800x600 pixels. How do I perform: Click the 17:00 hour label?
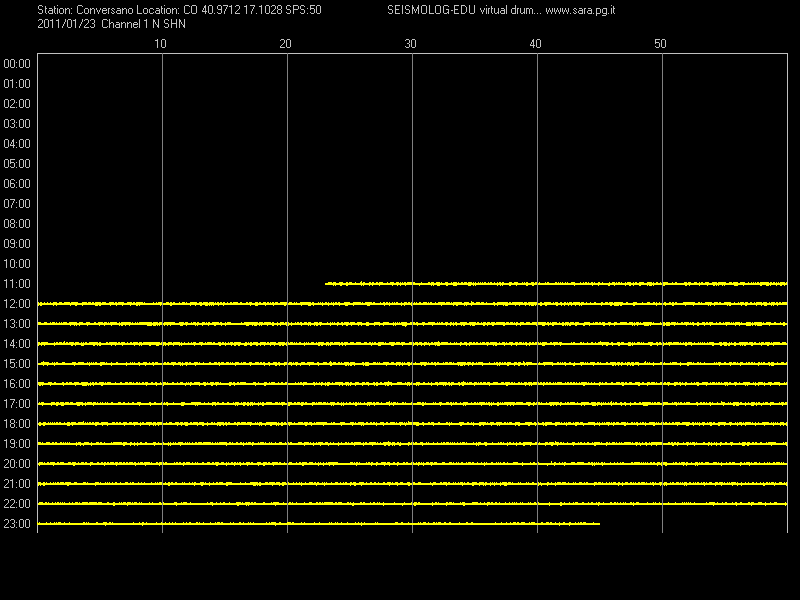pyautogui.click(x=17, y=404)
